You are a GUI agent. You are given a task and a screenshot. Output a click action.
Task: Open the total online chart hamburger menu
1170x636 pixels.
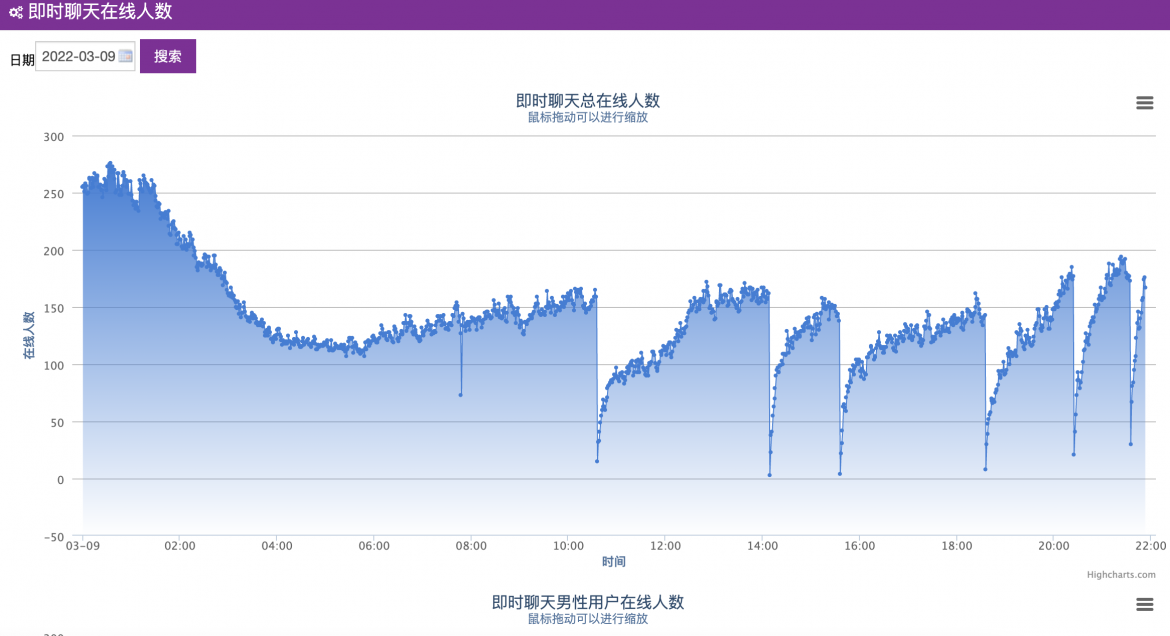[1145, 103]
